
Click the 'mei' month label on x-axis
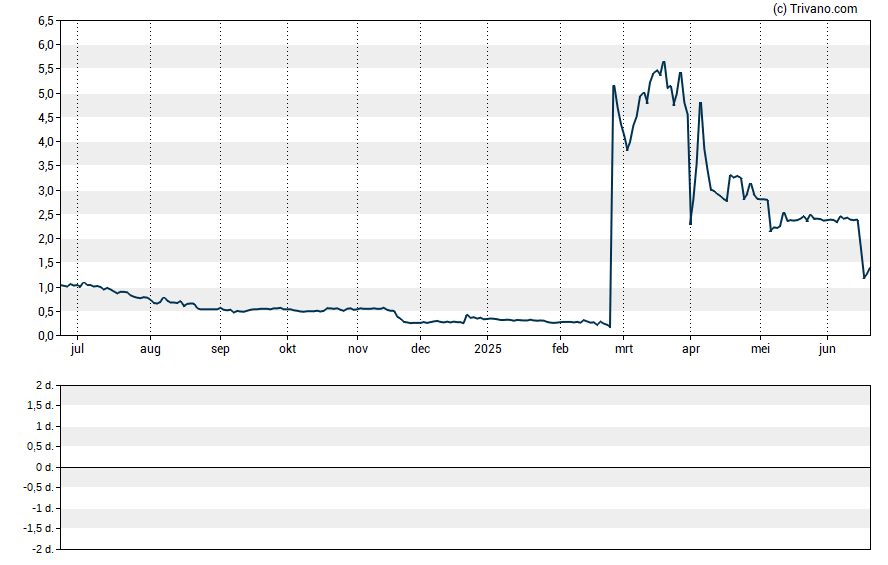pyautogui.click(x=760, y=349)
